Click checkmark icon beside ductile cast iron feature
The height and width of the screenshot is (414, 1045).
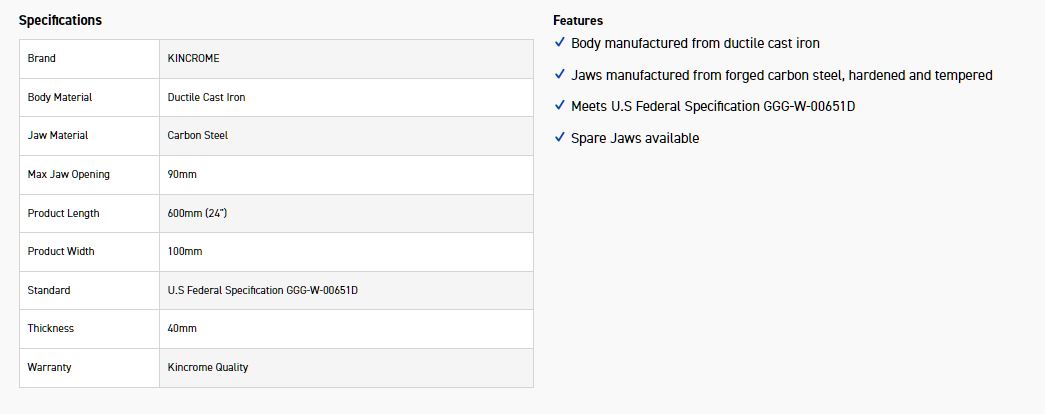tap(559, 43)
